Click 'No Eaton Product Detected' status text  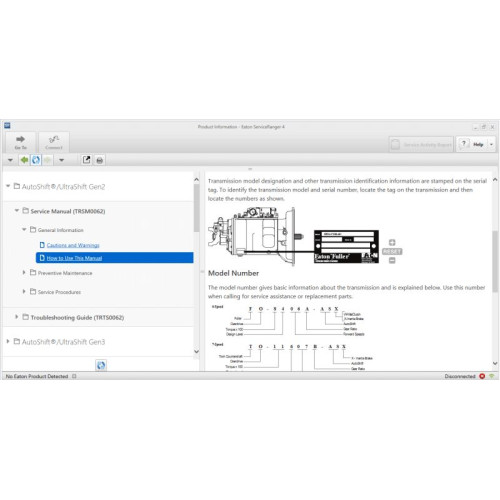tap(37, 376)
